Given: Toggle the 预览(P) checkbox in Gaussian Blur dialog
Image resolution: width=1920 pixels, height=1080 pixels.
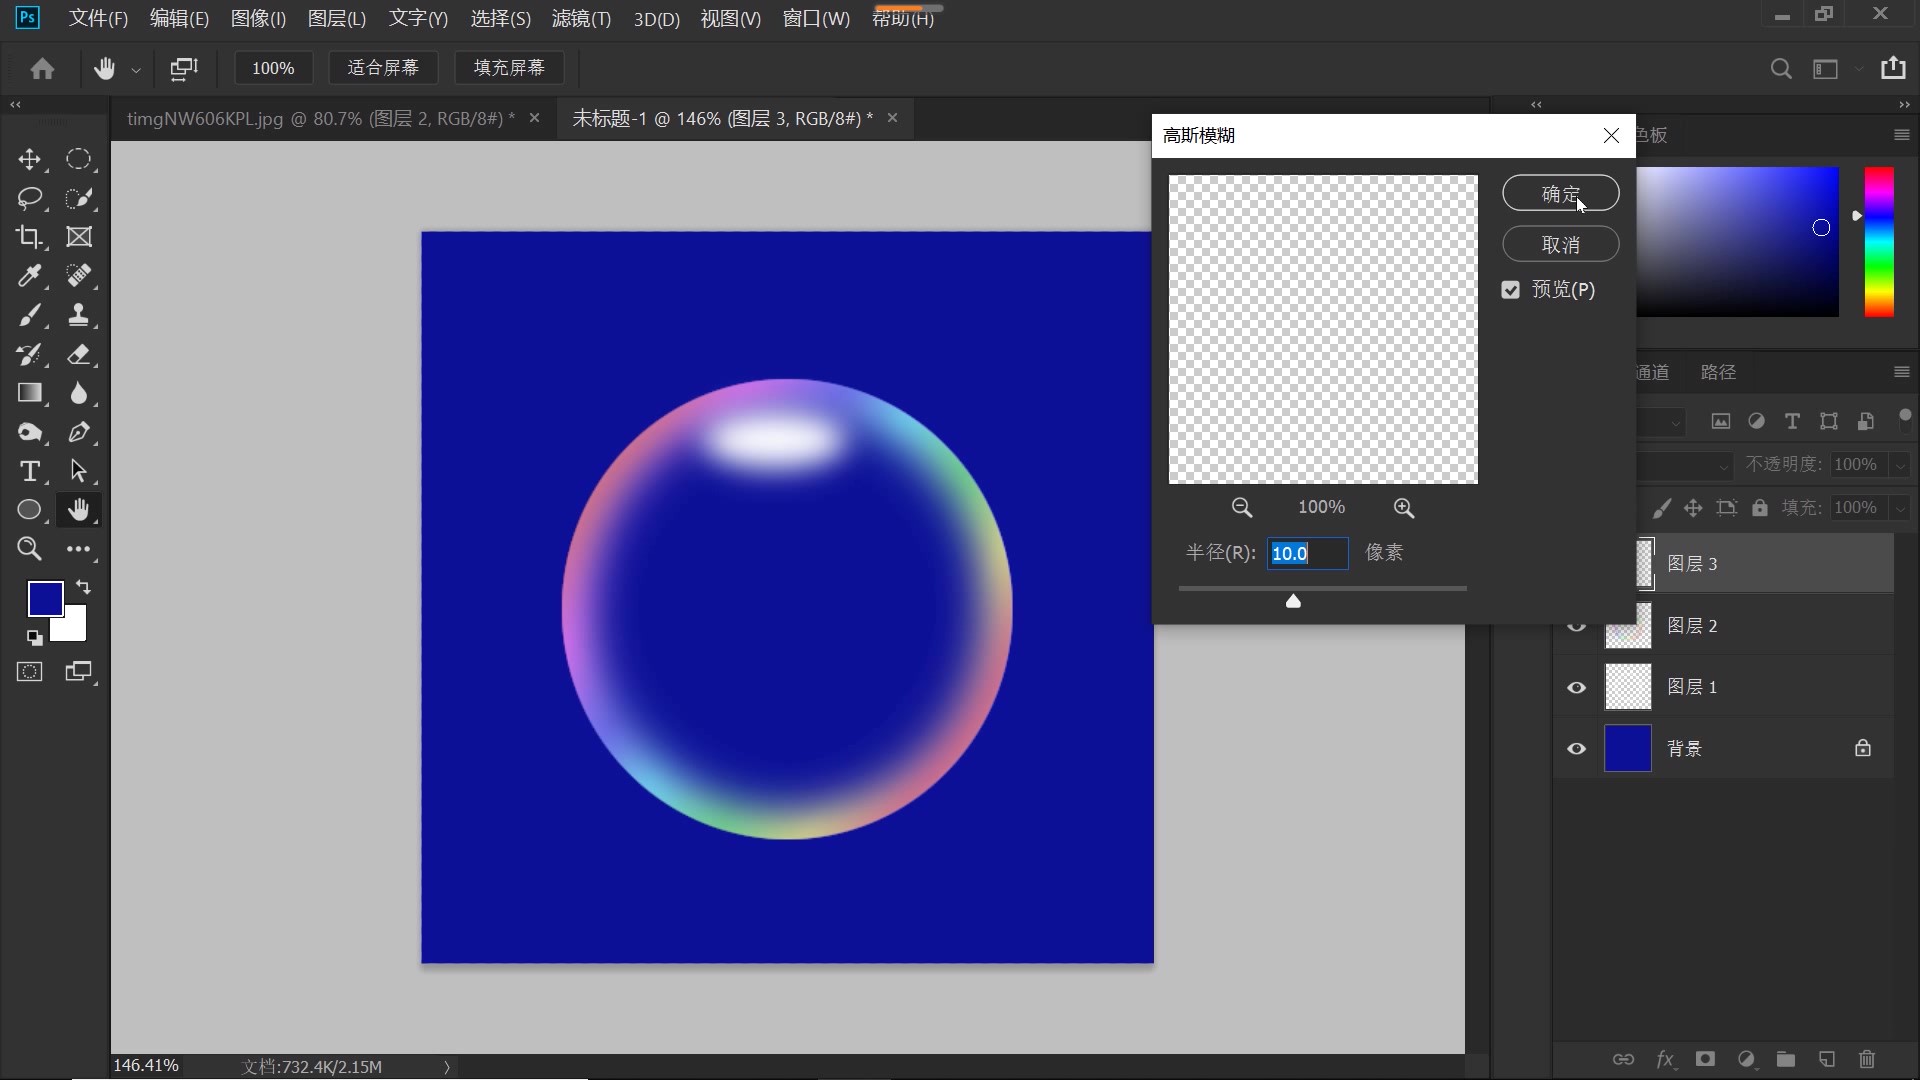Looking at the screenshot, I should [1510, 290].
